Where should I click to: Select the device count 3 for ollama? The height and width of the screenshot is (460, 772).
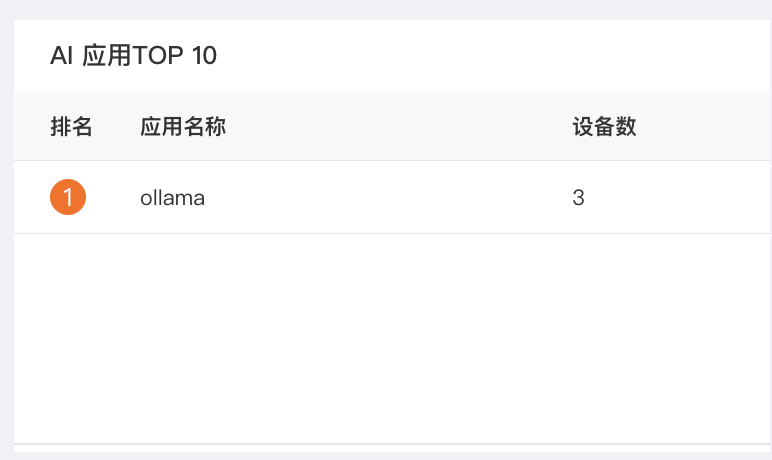click(x=579, y=197)
